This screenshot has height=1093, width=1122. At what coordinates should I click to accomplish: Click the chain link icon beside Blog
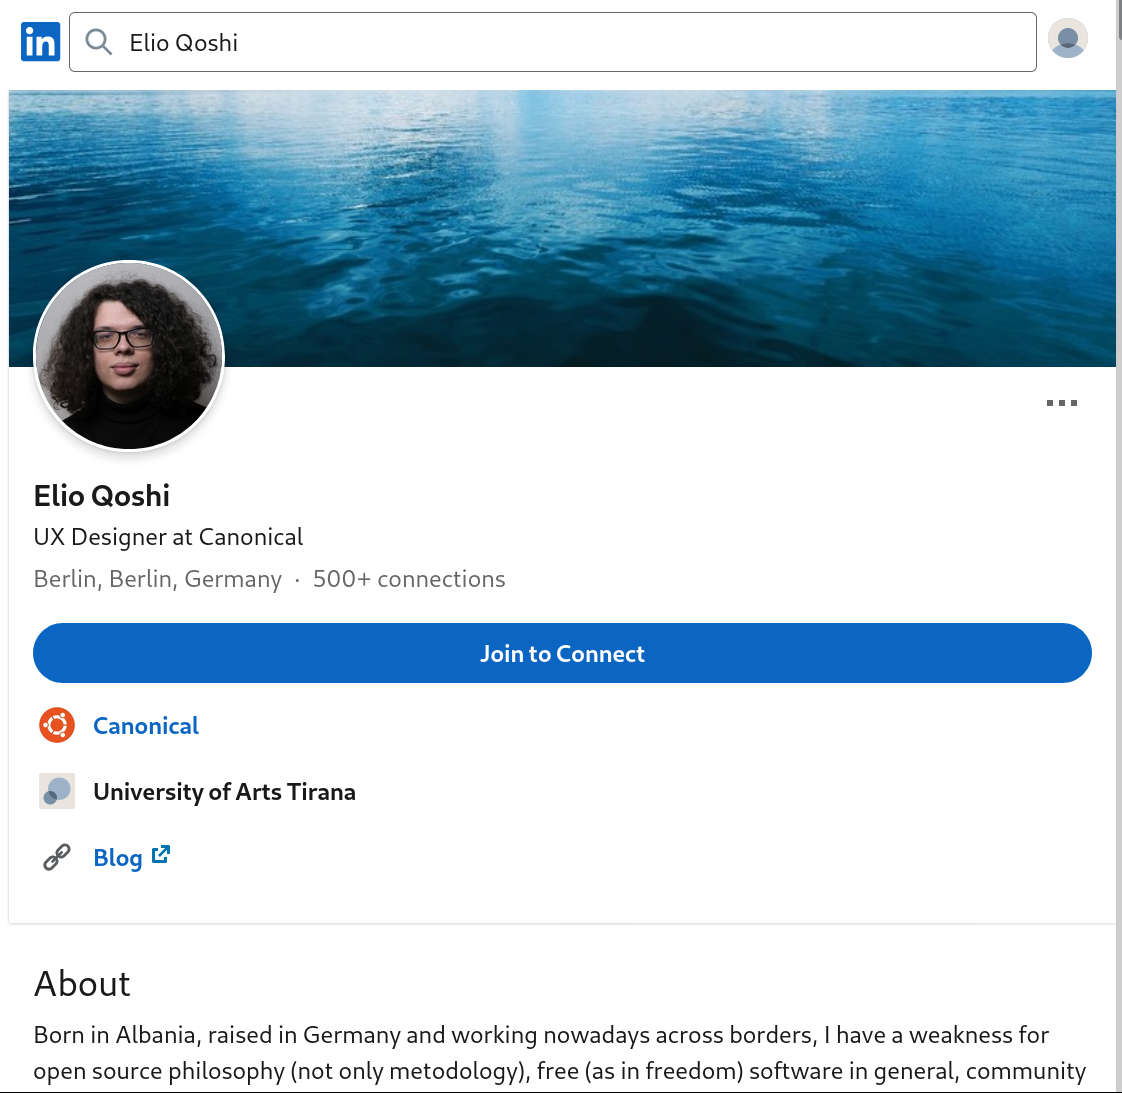click(x=57, y=857)
